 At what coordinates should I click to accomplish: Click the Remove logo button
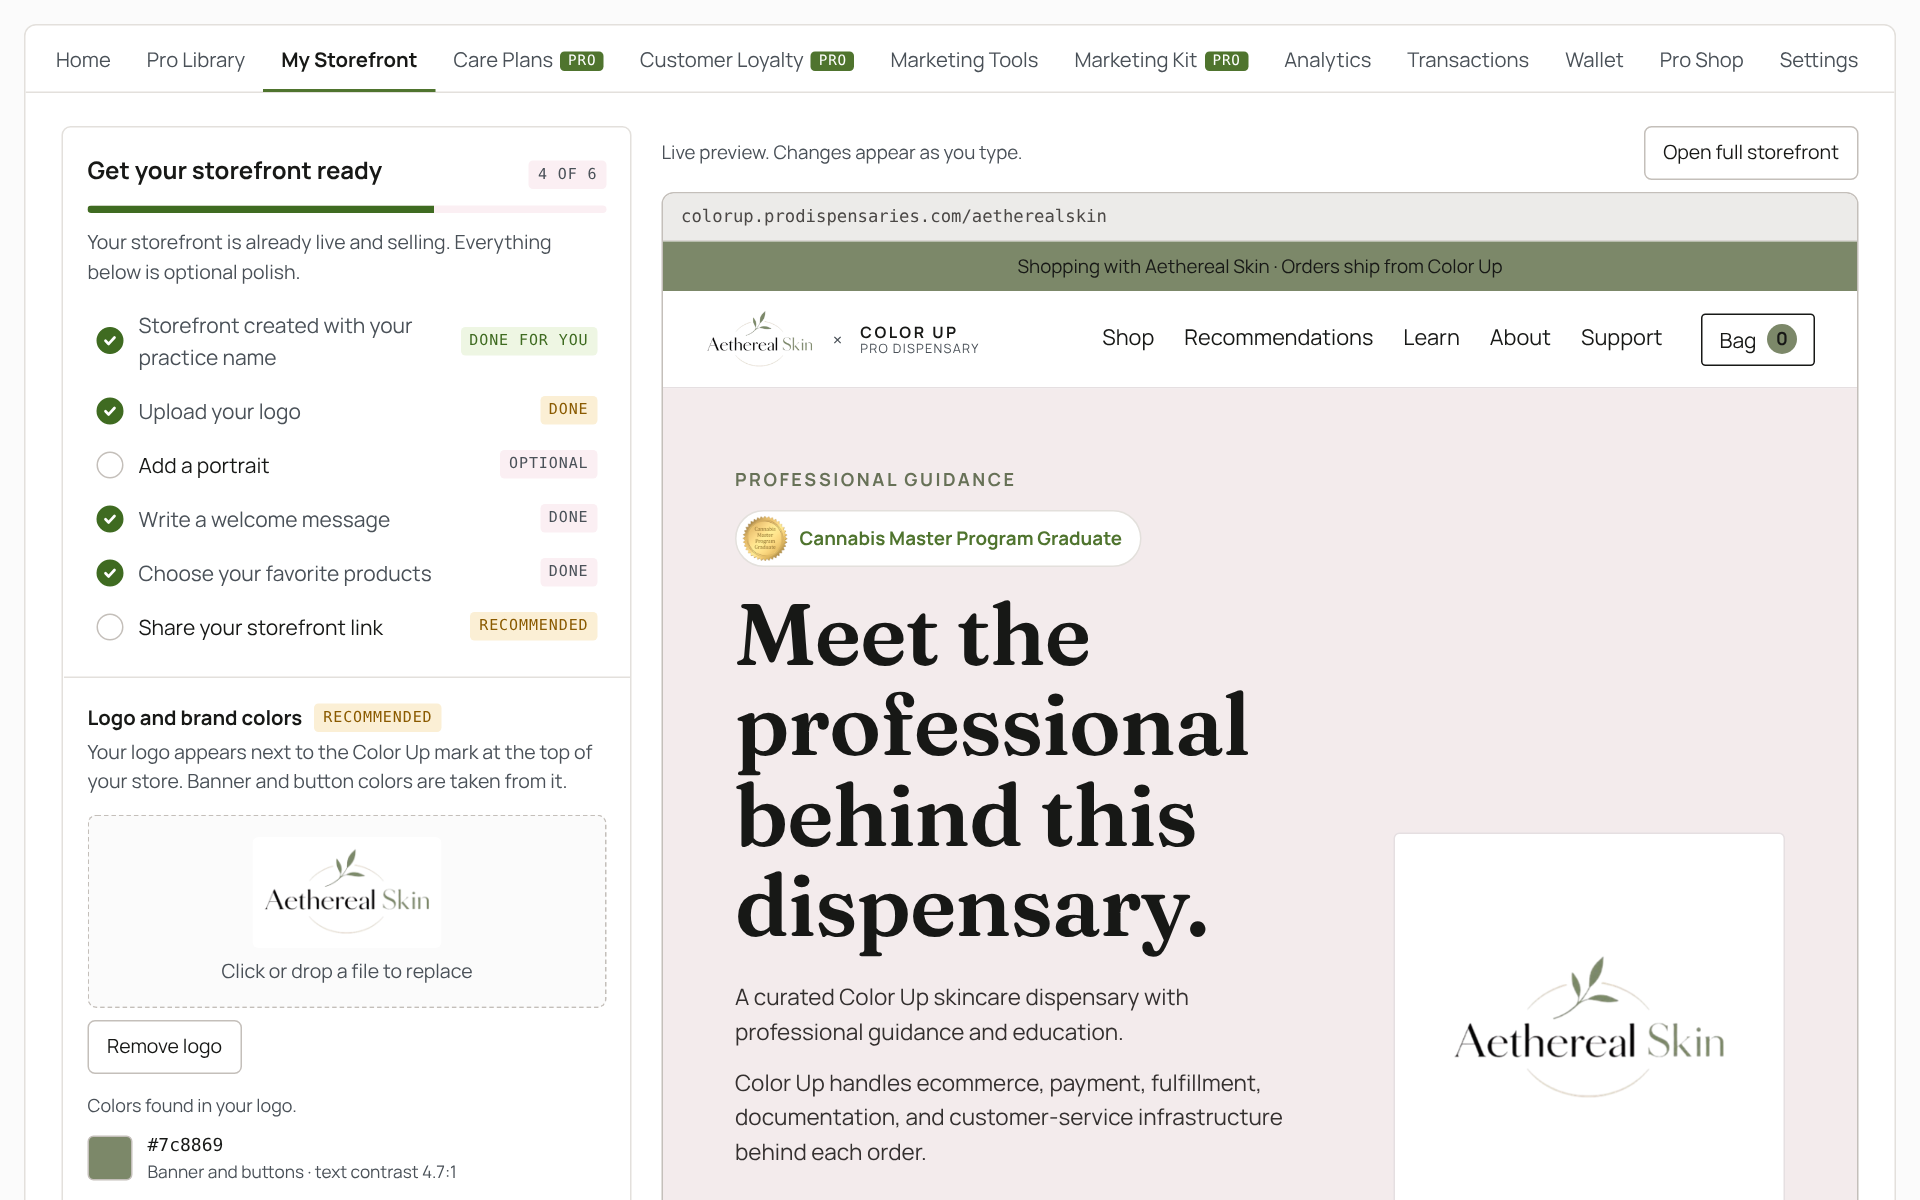[x=164, y=1047]
